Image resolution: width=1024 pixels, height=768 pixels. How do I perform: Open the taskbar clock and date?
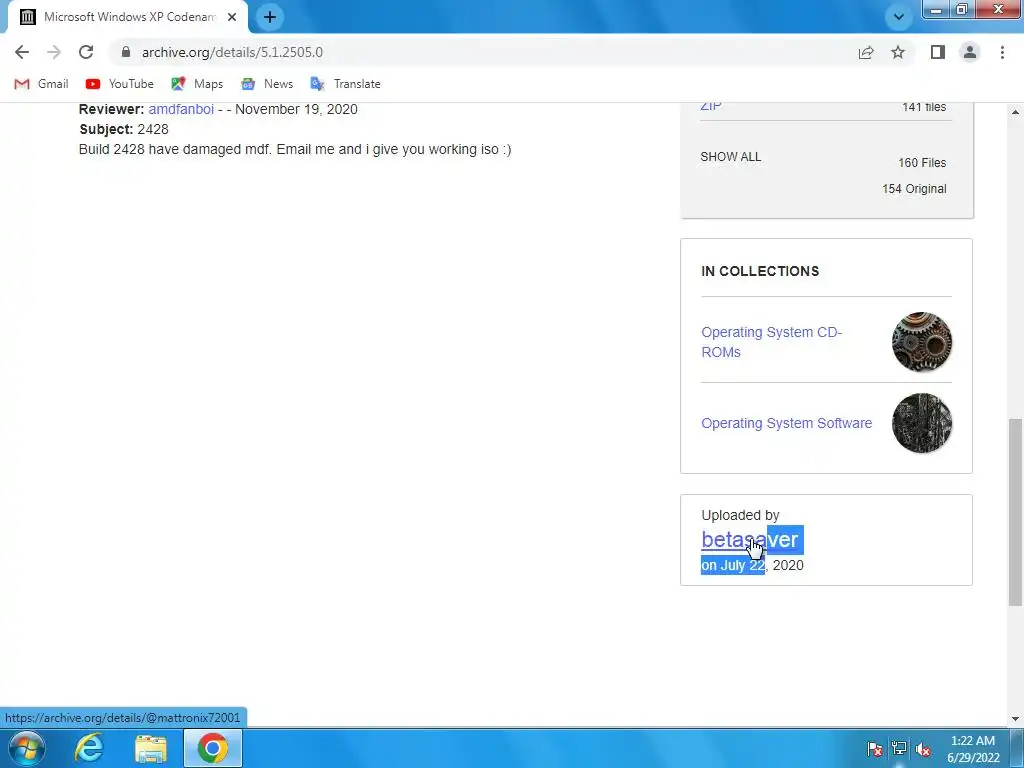[x=973, y=749]
